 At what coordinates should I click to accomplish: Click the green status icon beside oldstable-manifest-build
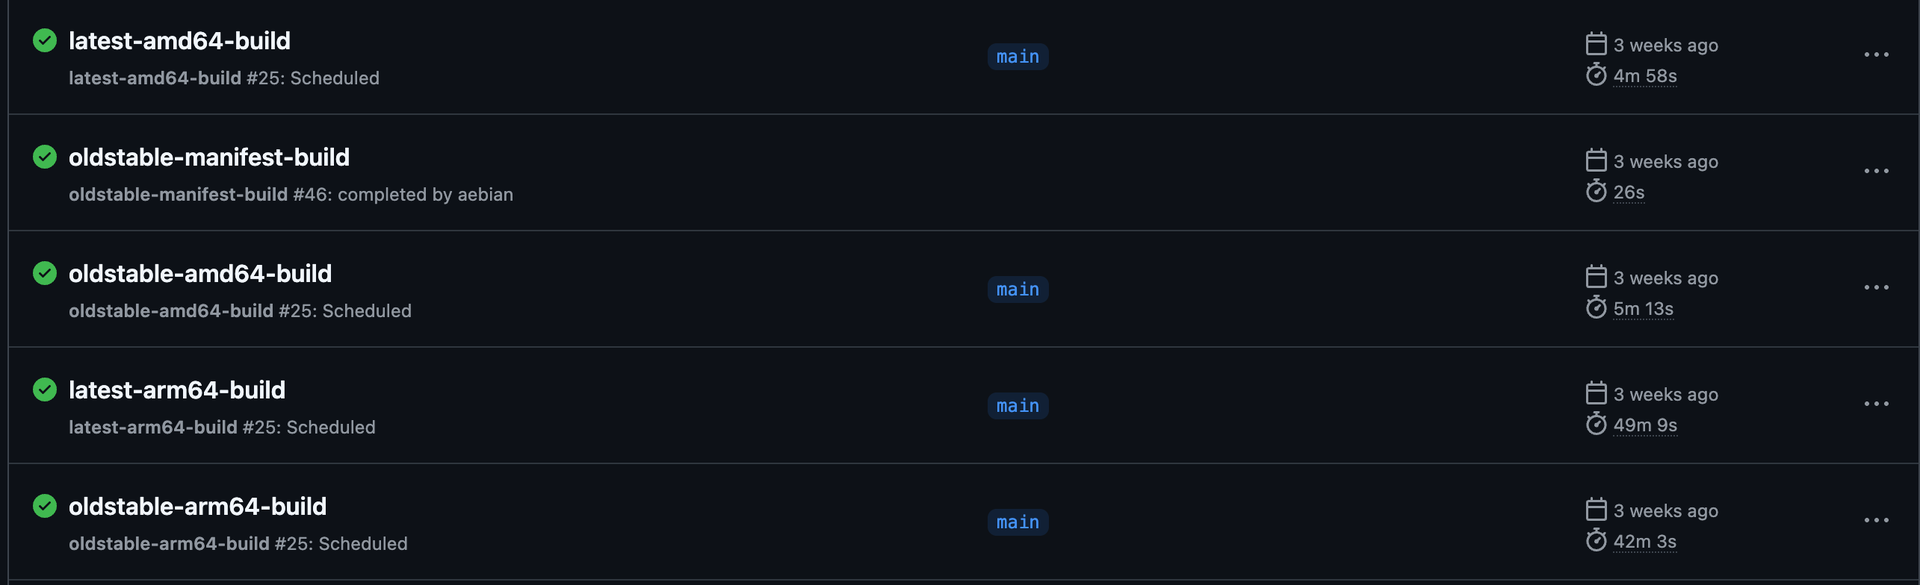(45, 157)
